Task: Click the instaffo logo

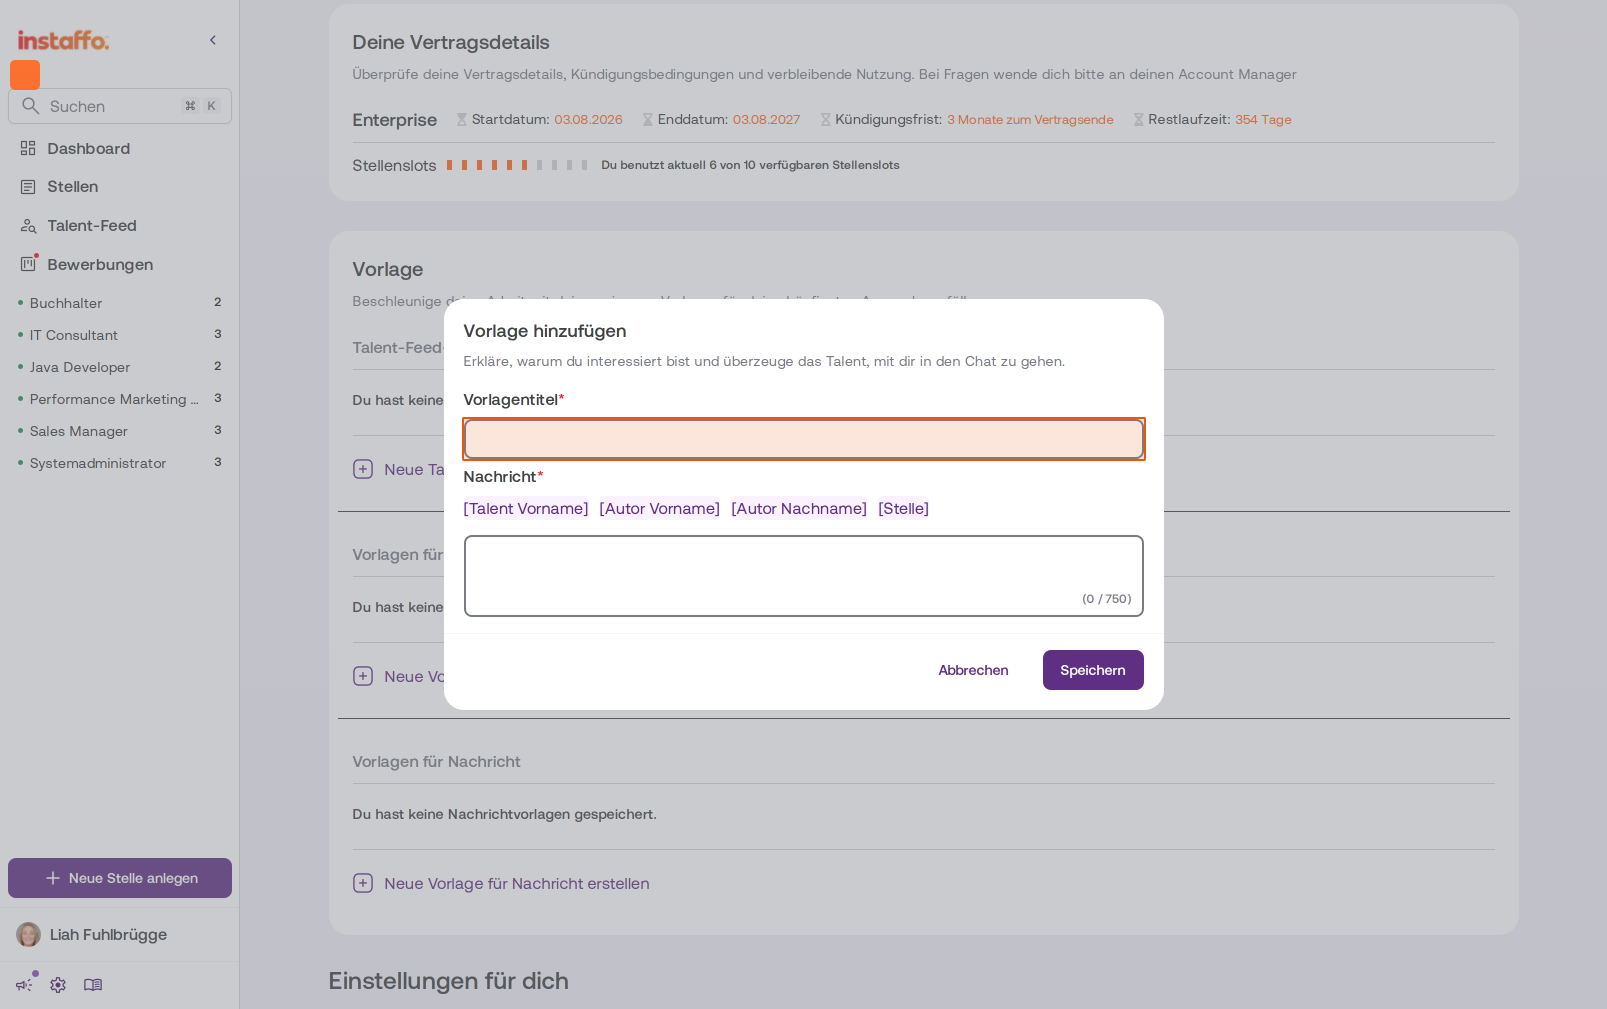Action: coord(63,40)
